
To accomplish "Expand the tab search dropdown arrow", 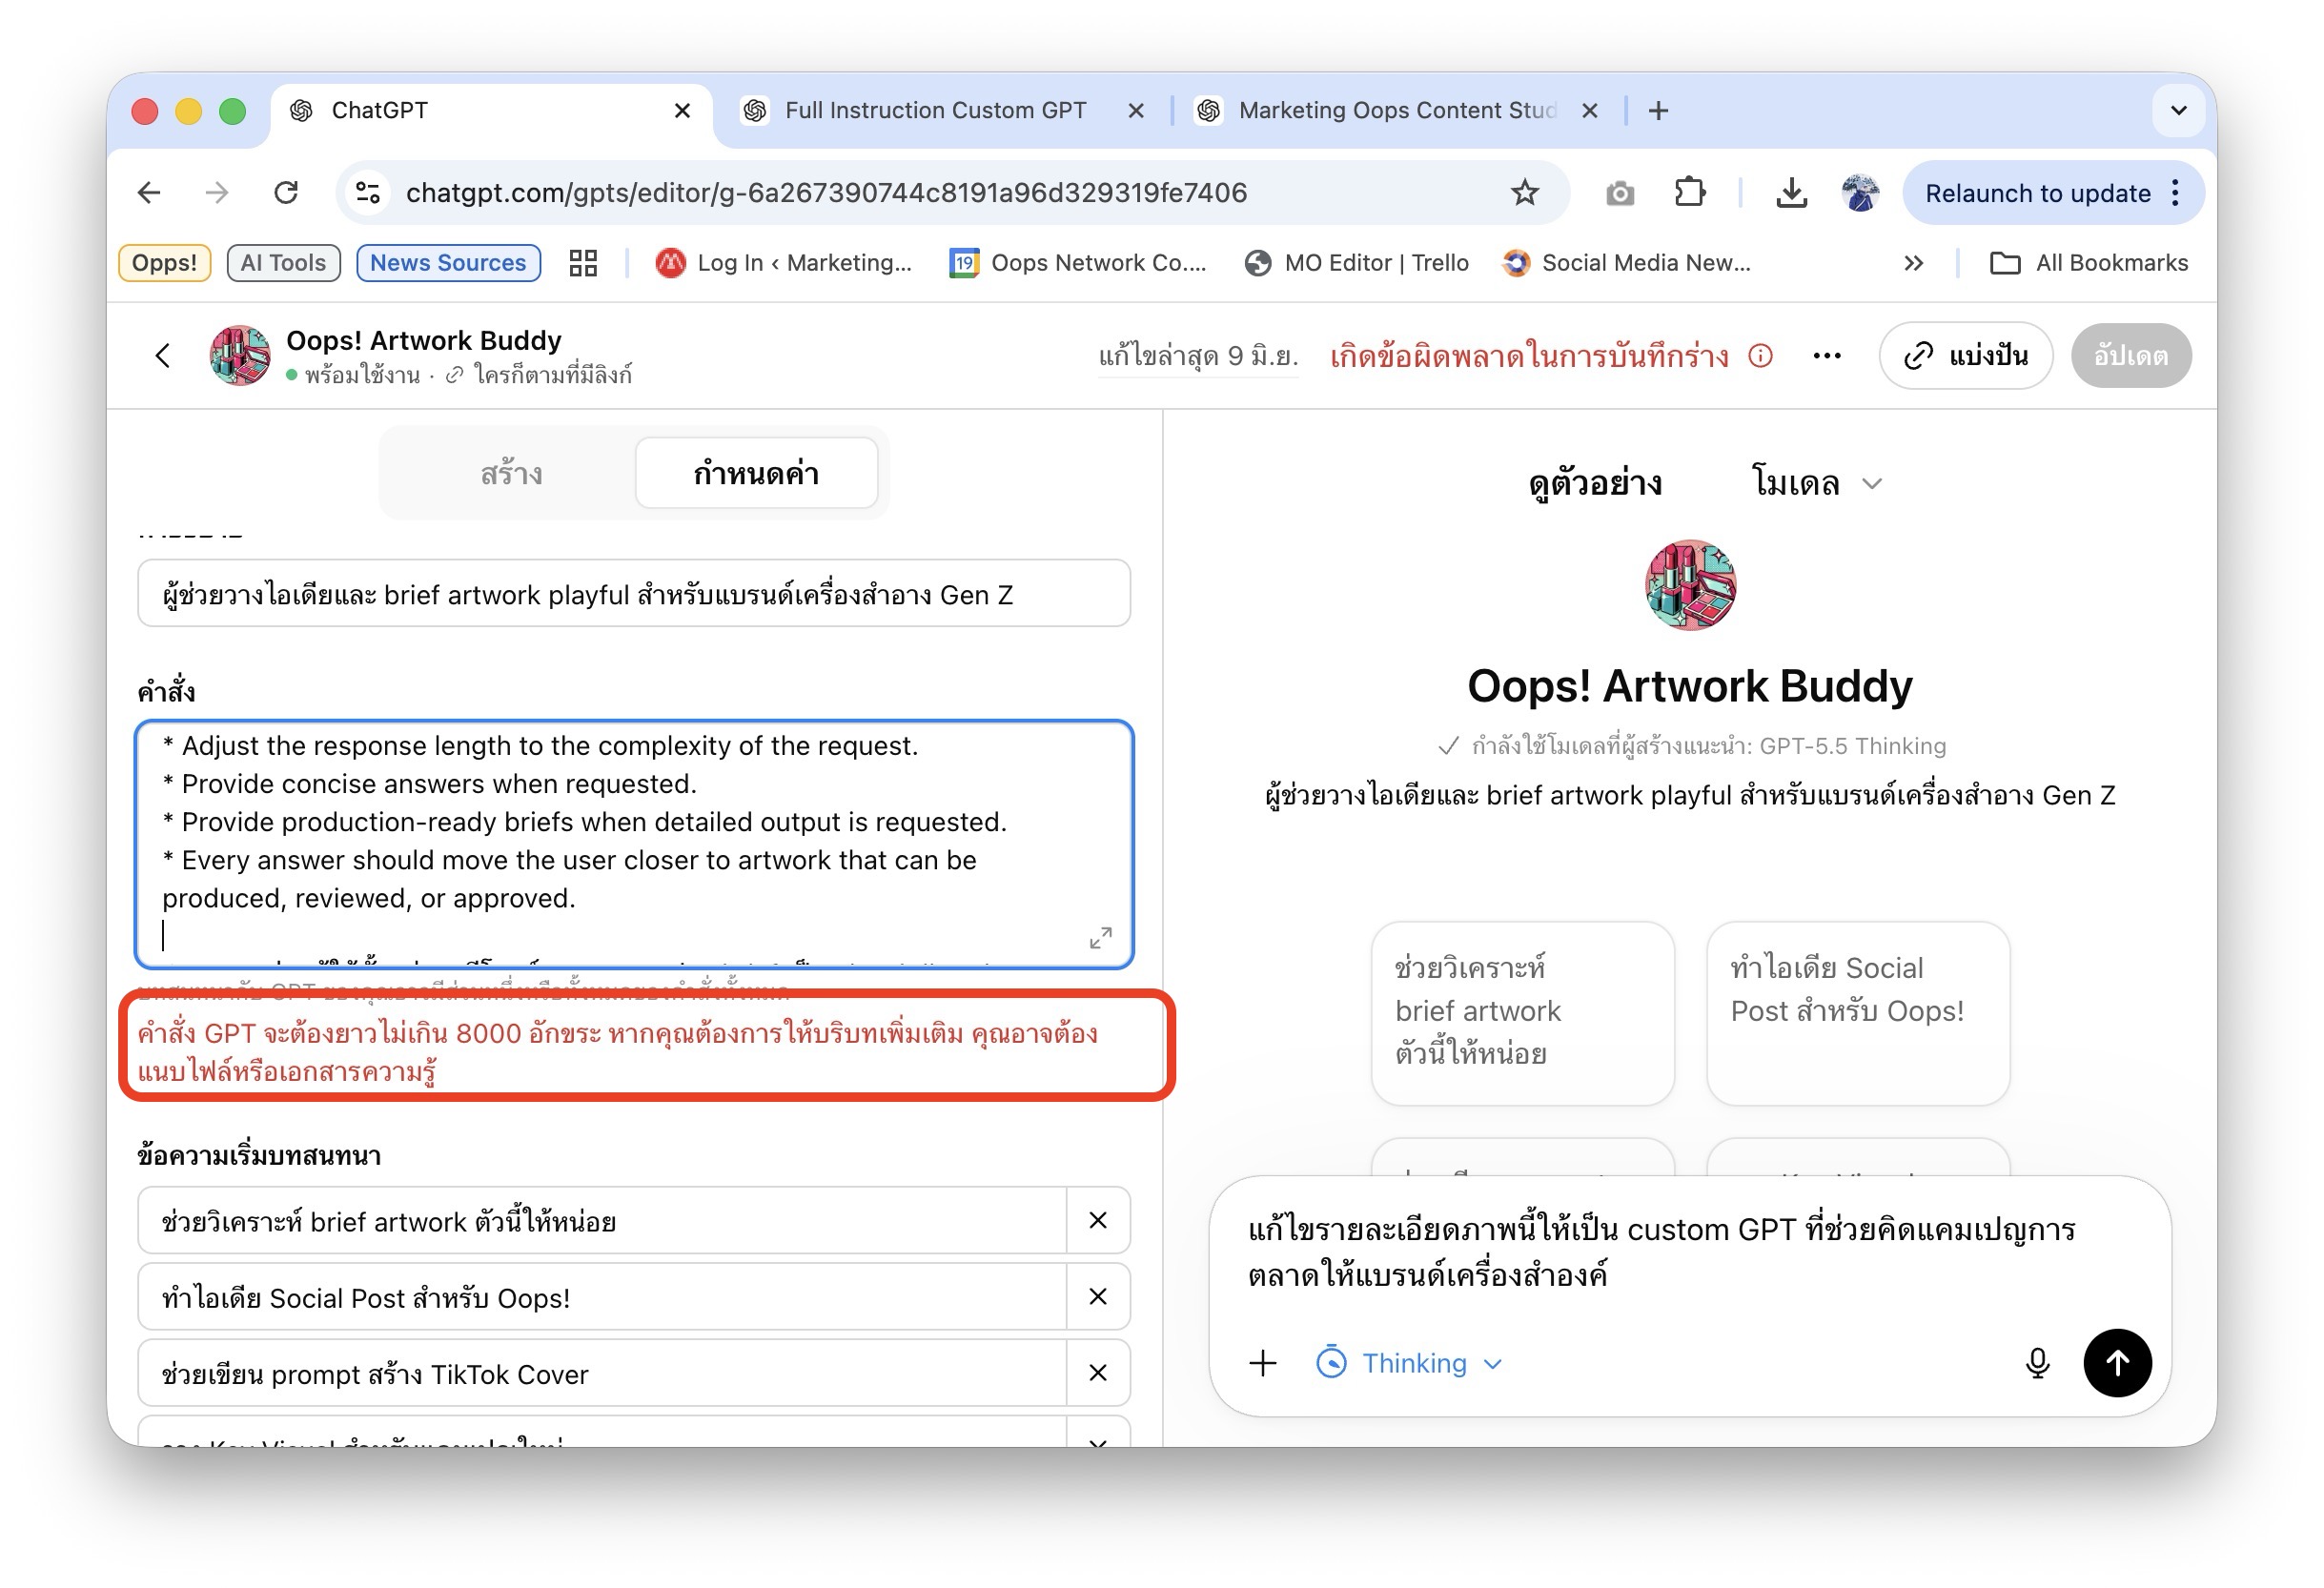I will (x=2179, y=111).
